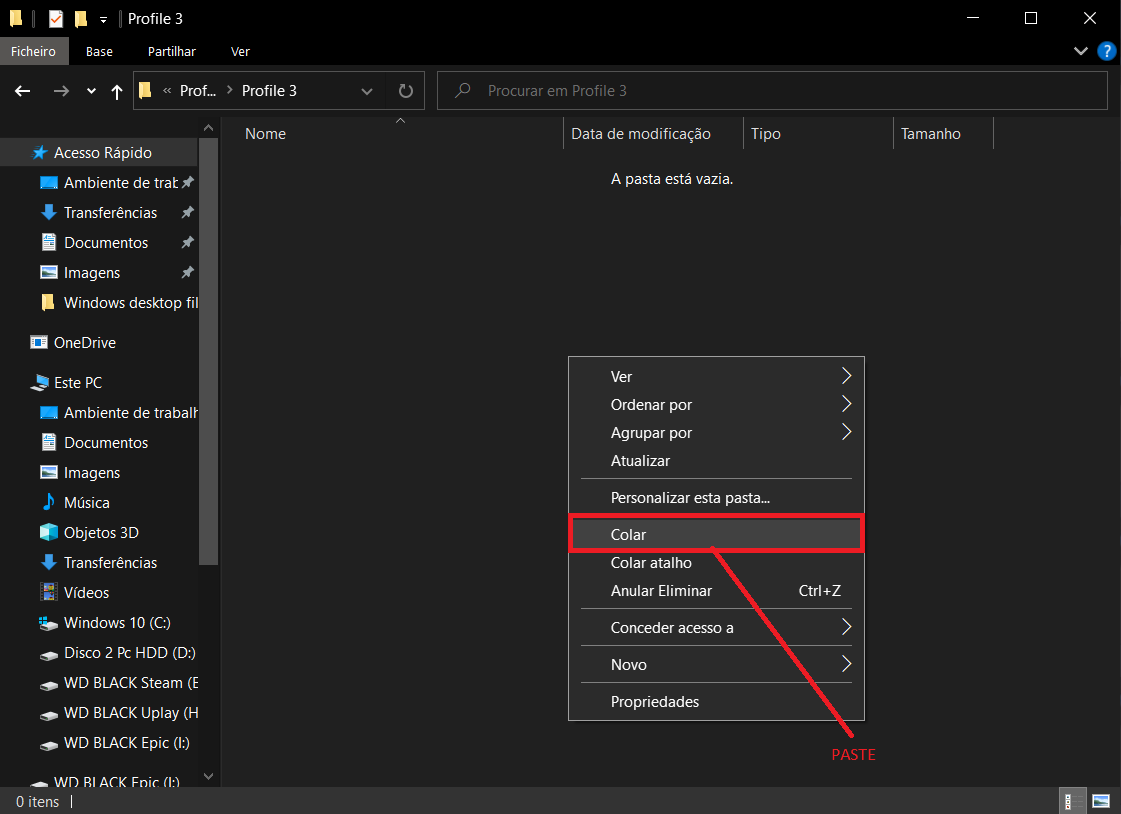Screen dimensions: 1121x814
Task: Choose Propriedades from the context menu
Action: click(x=655, y=702)
